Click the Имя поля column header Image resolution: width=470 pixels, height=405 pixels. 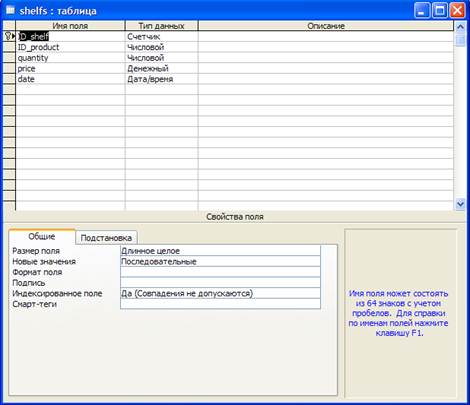(70, 26)
